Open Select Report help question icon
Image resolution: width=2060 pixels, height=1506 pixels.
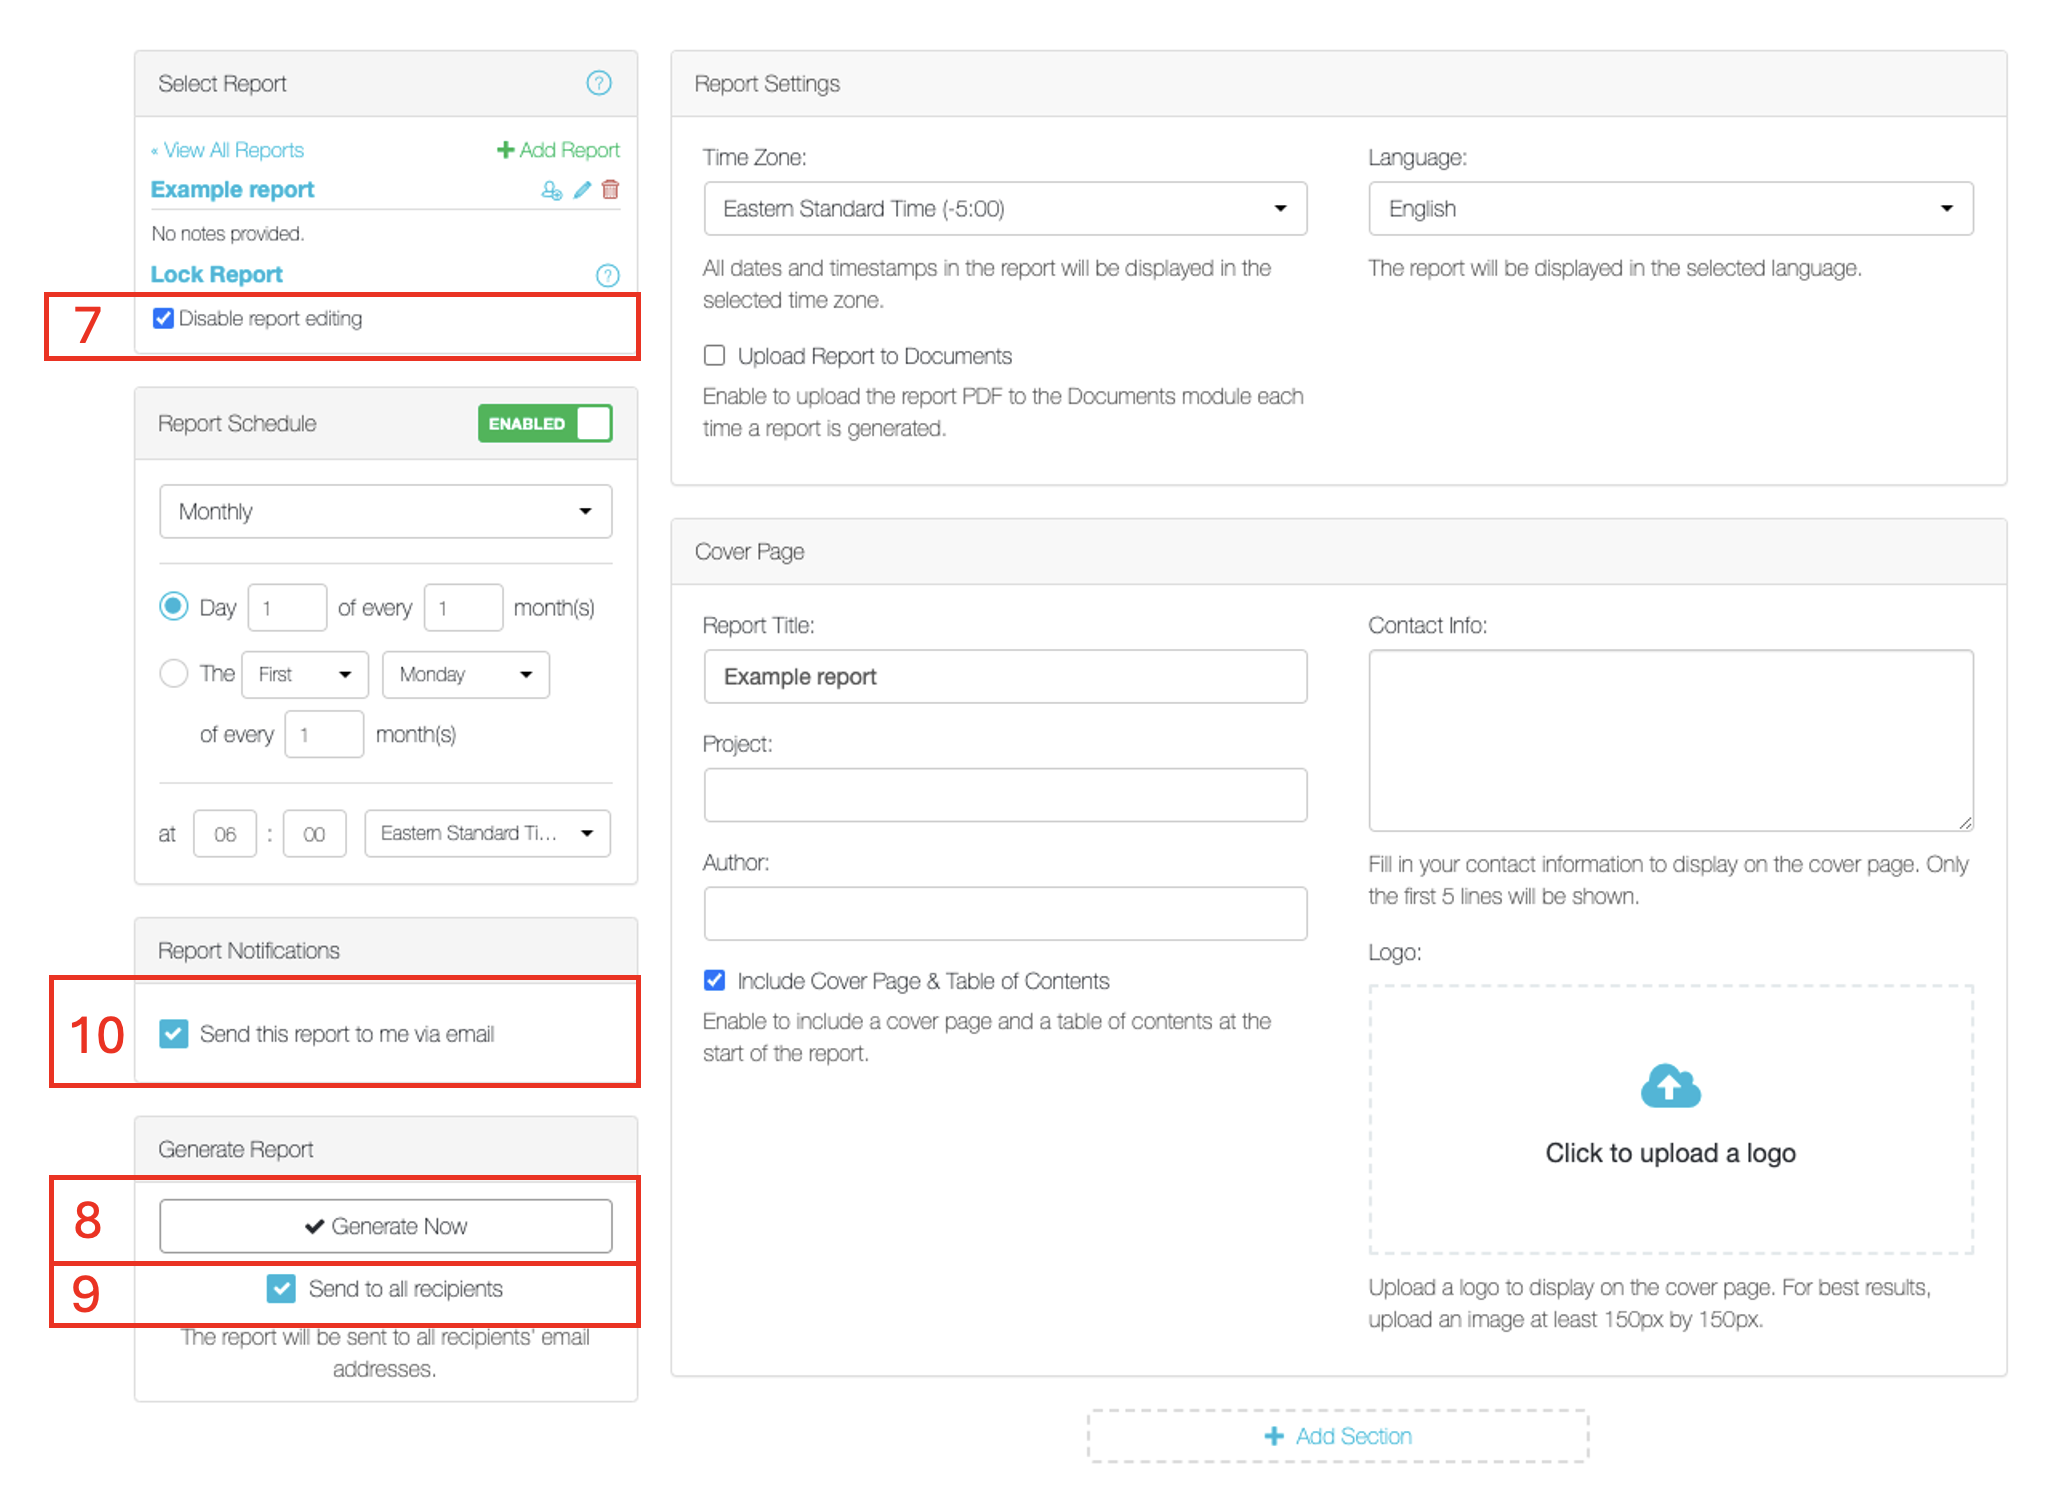[598, 83]
